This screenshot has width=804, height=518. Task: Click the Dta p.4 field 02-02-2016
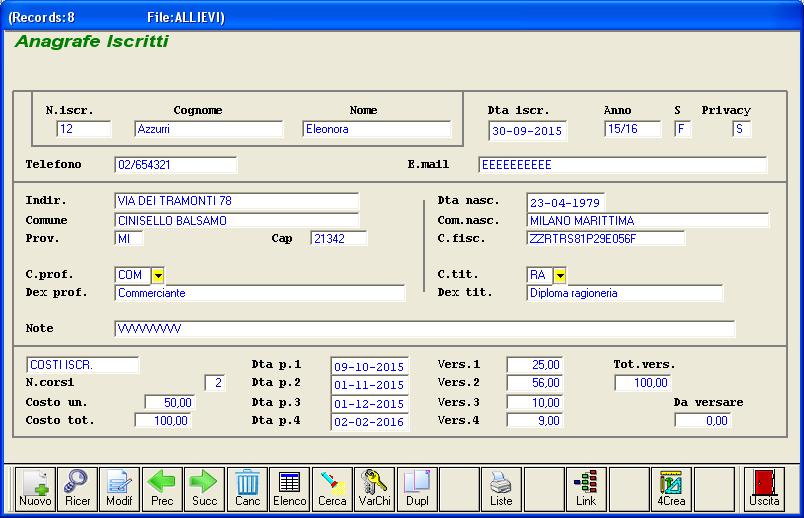[370, 422]
